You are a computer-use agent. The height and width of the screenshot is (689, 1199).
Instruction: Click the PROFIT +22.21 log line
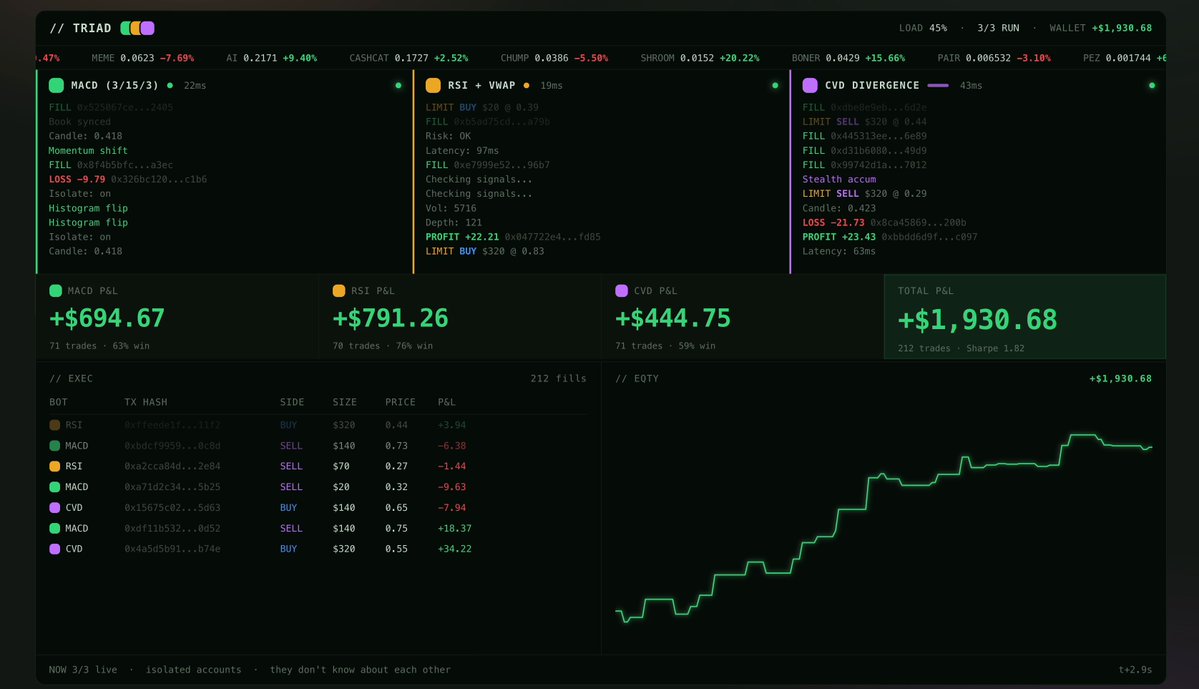coord(513,237)
